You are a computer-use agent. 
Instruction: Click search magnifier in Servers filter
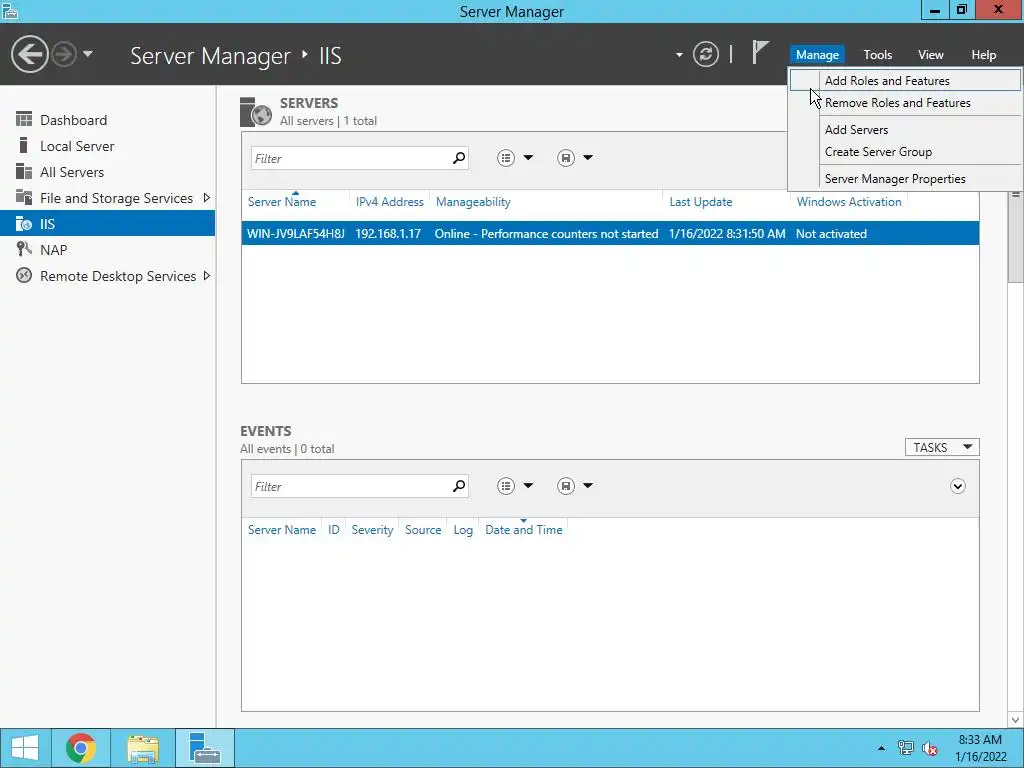point(459,157)
